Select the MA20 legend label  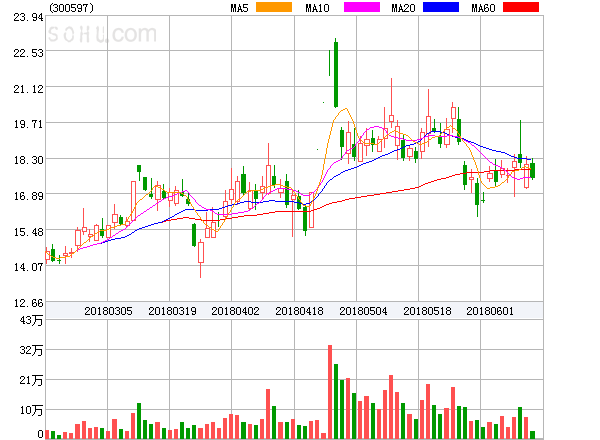(x=403, y=8)
